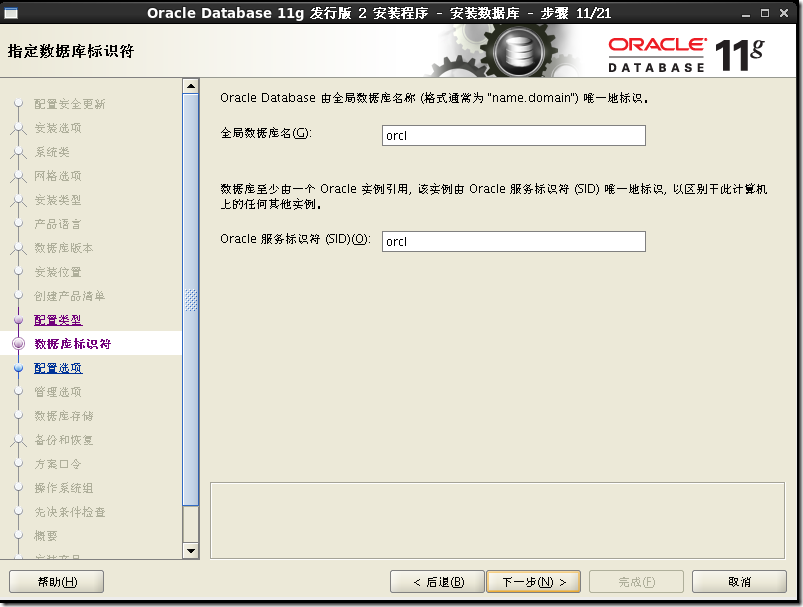The image size is (803, 607).
Task: Click the 创建产品清单 step text
Action: click(70, 296)
